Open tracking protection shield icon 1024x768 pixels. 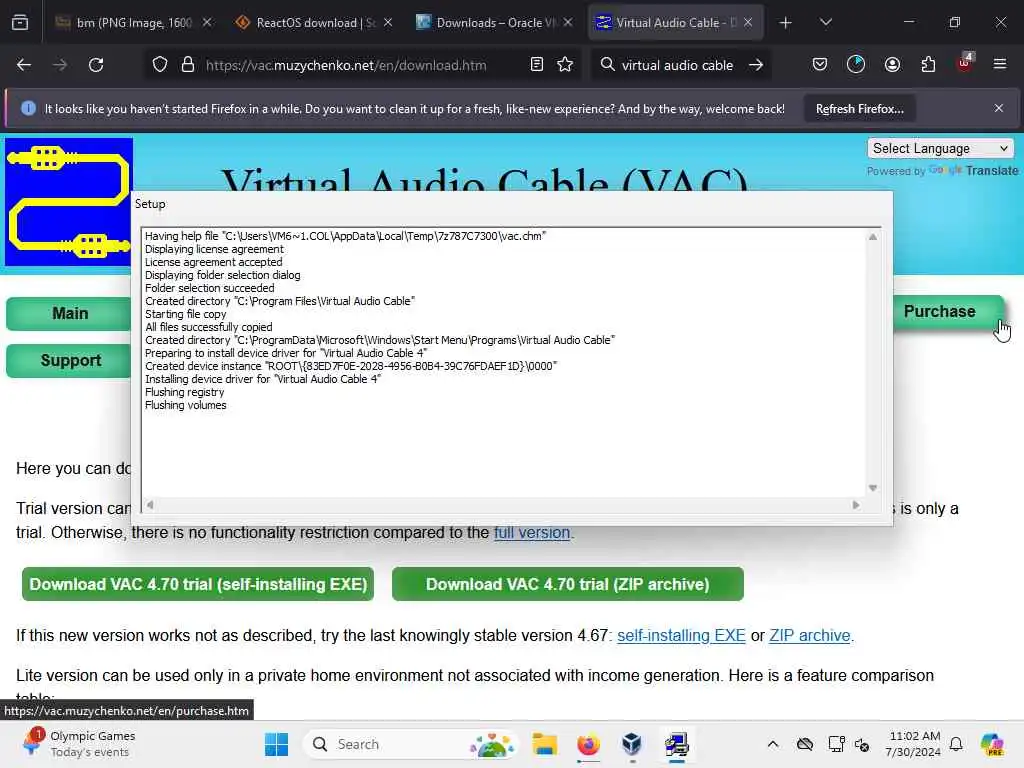pyautogui.click(x=160, y=65)
